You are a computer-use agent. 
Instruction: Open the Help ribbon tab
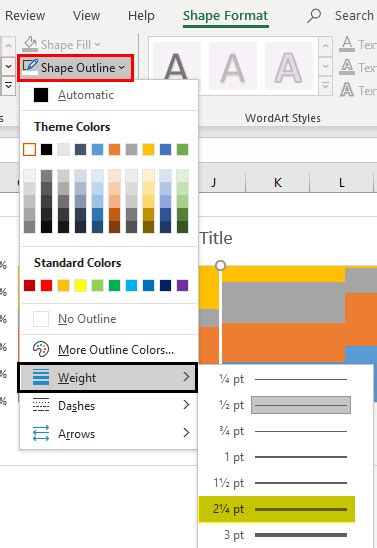click(x=141, y=16)
